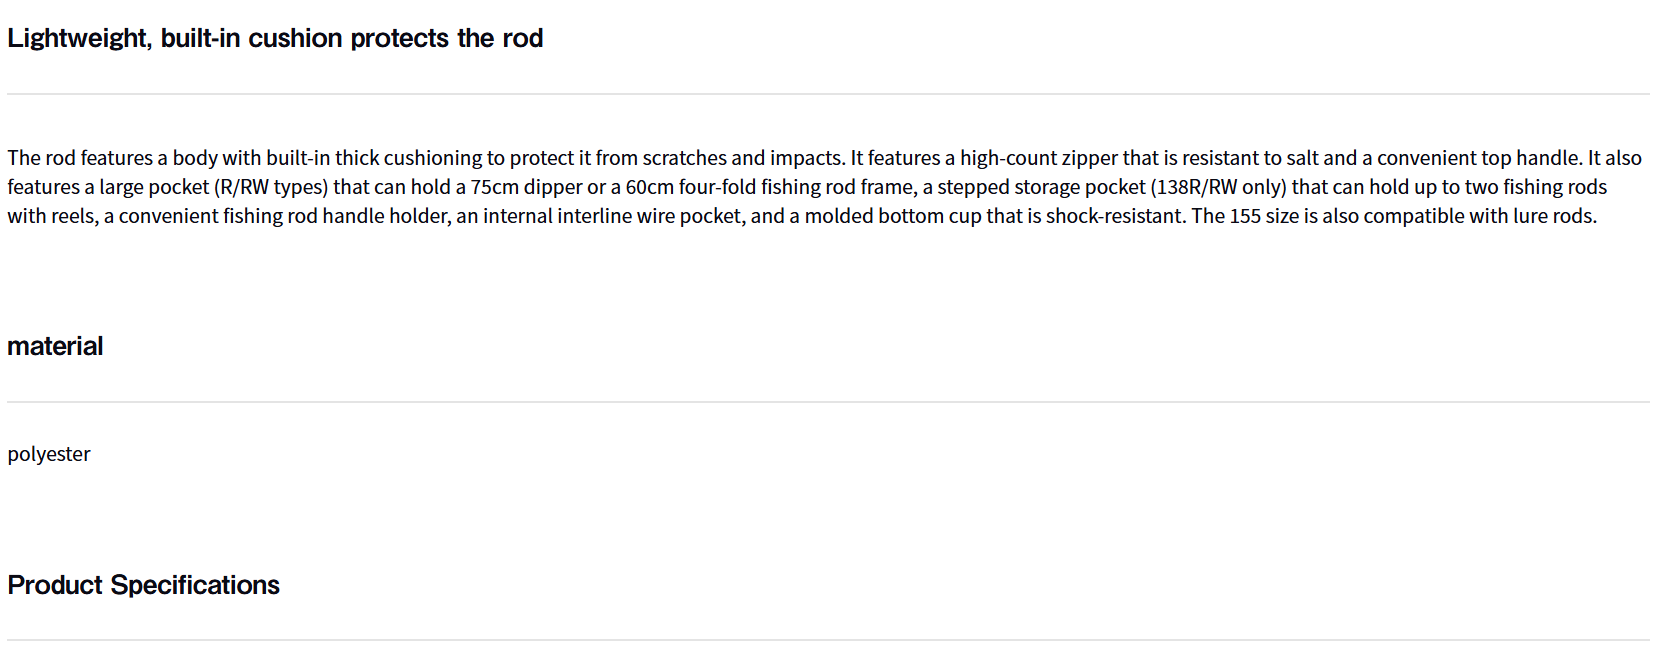Click the phrase "stepped storage pocket"

(1041, 187)
